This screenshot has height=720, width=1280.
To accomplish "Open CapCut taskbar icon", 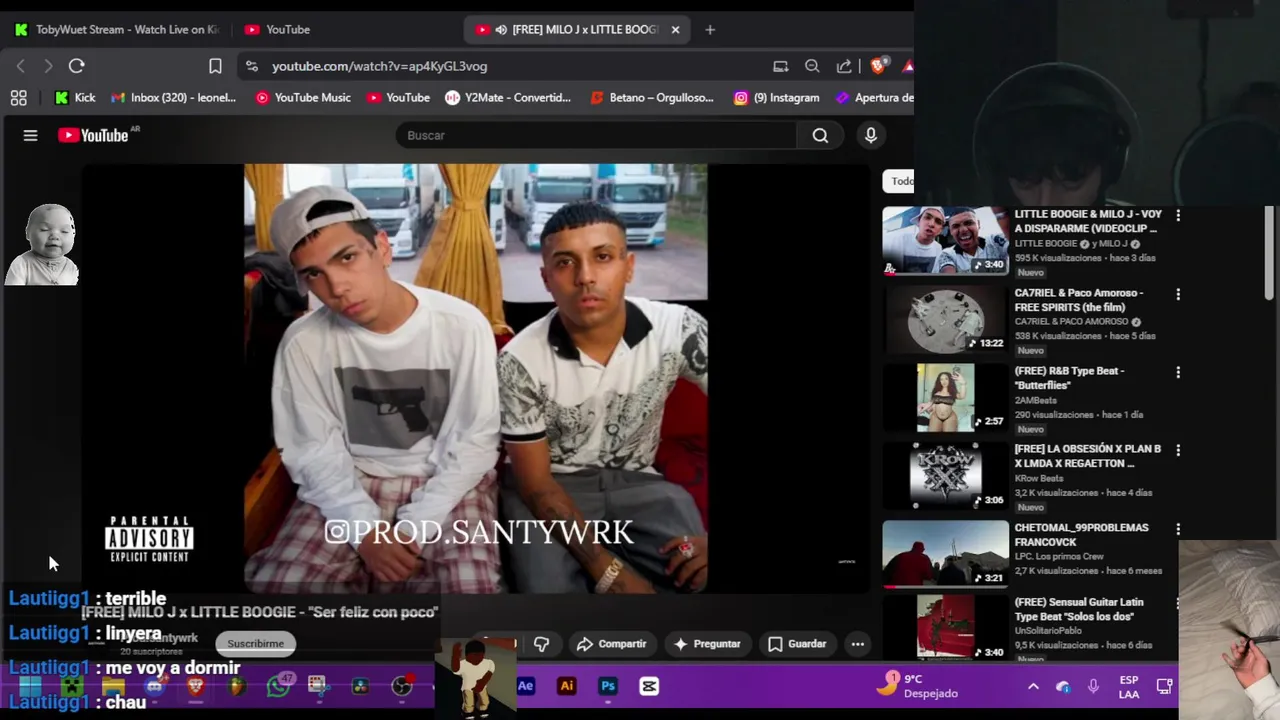I will 649,686.
